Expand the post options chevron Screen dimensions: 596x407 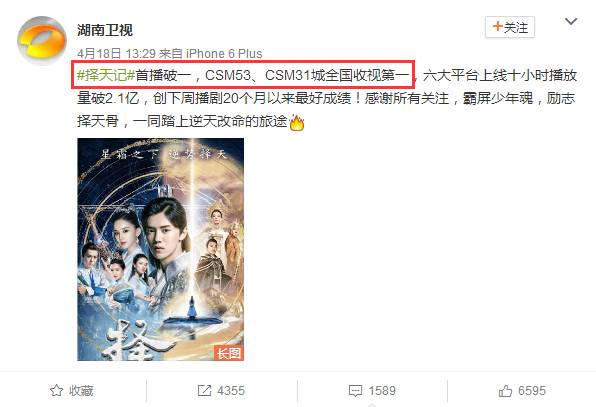(571, 22)
